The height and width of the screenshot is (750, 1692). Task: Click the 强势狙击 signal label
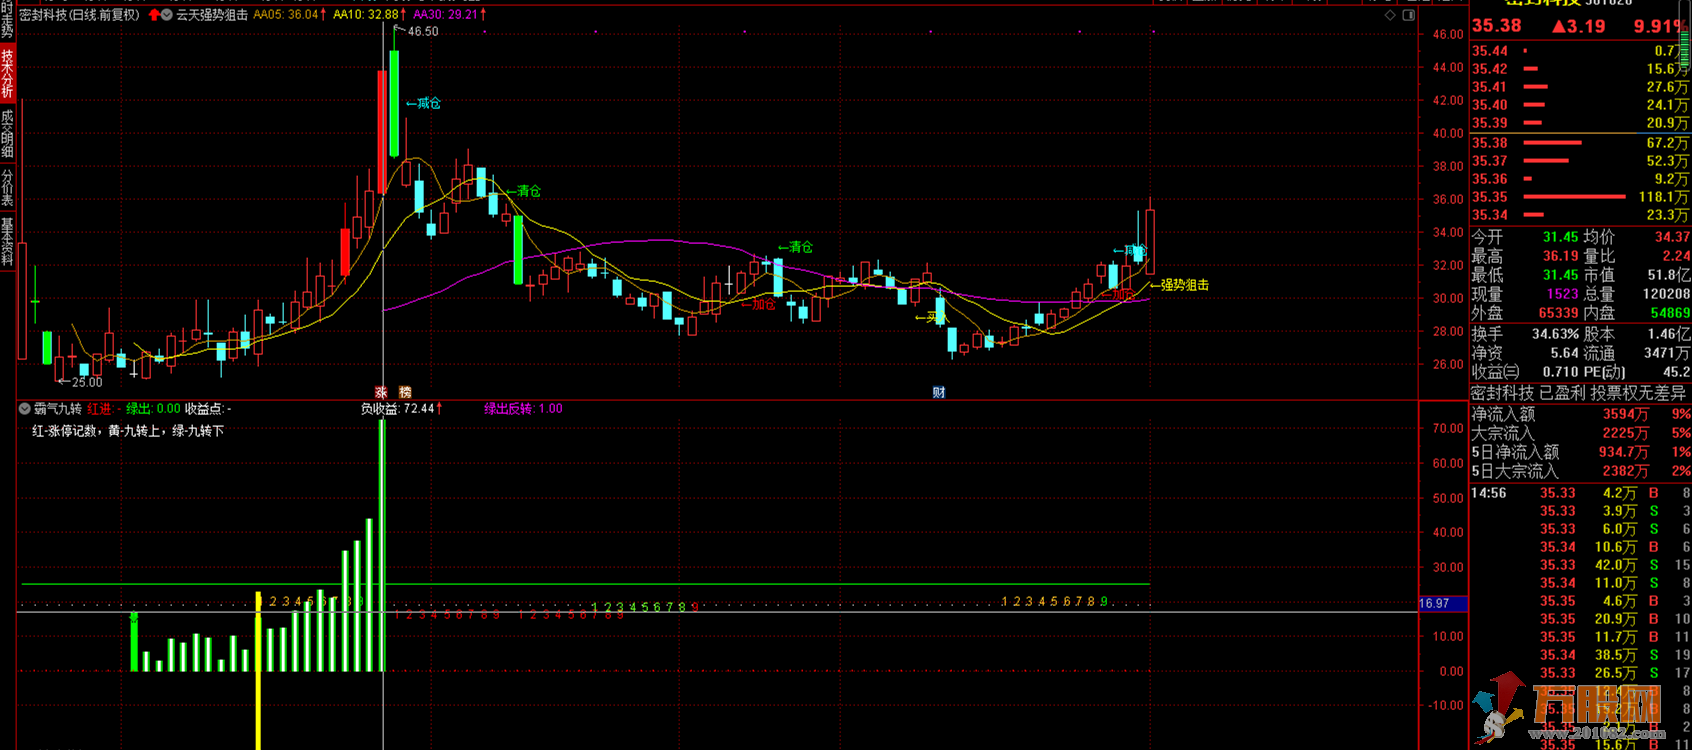pyautogui.click(x=1180, y=285)
